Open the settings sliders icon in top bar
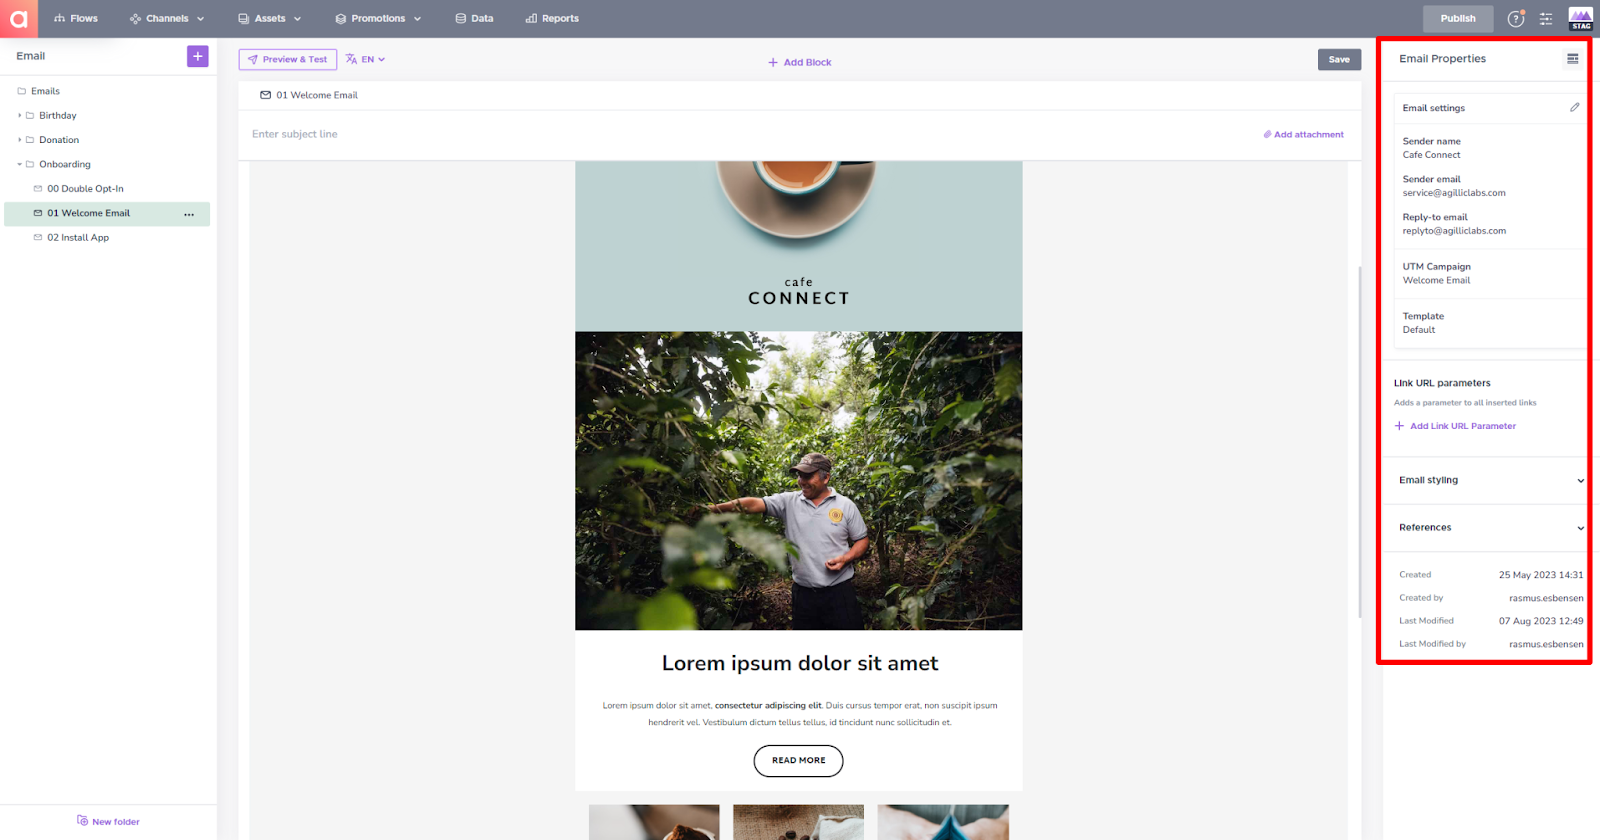The width and height of the screenshot is (1600, 840). click(x=1546, y=19)
